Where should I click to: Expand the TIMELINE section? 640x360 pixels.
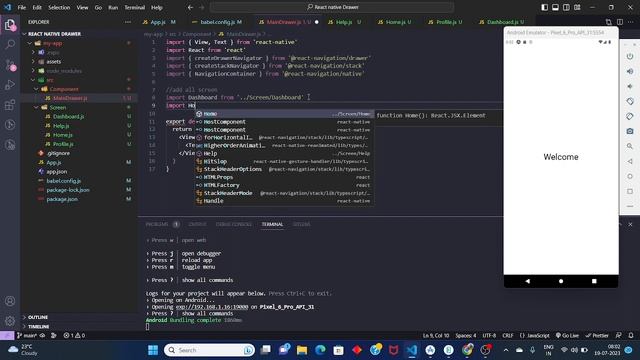[39, 327]
